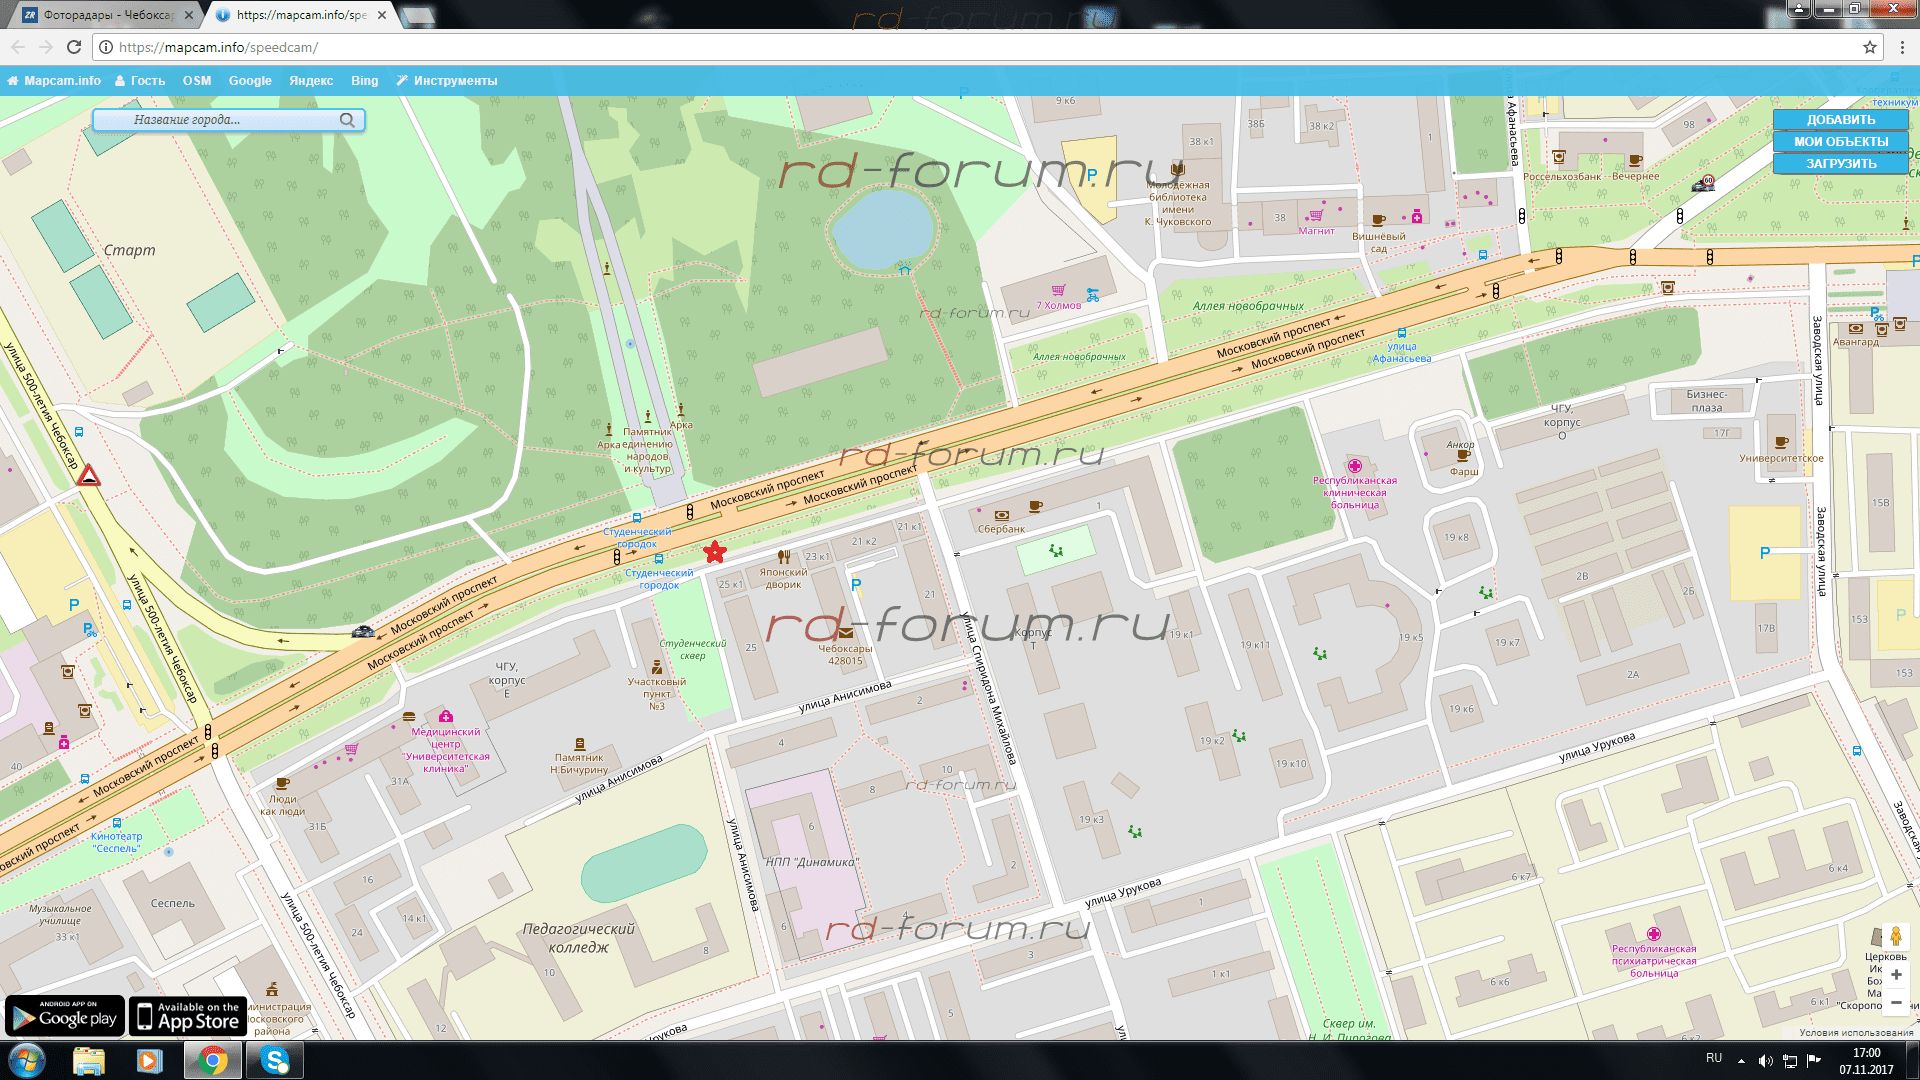Click the search magnifier in city field
Image resolution: width=1920 pixels, height=1080 pixels.
coord(347,120)
